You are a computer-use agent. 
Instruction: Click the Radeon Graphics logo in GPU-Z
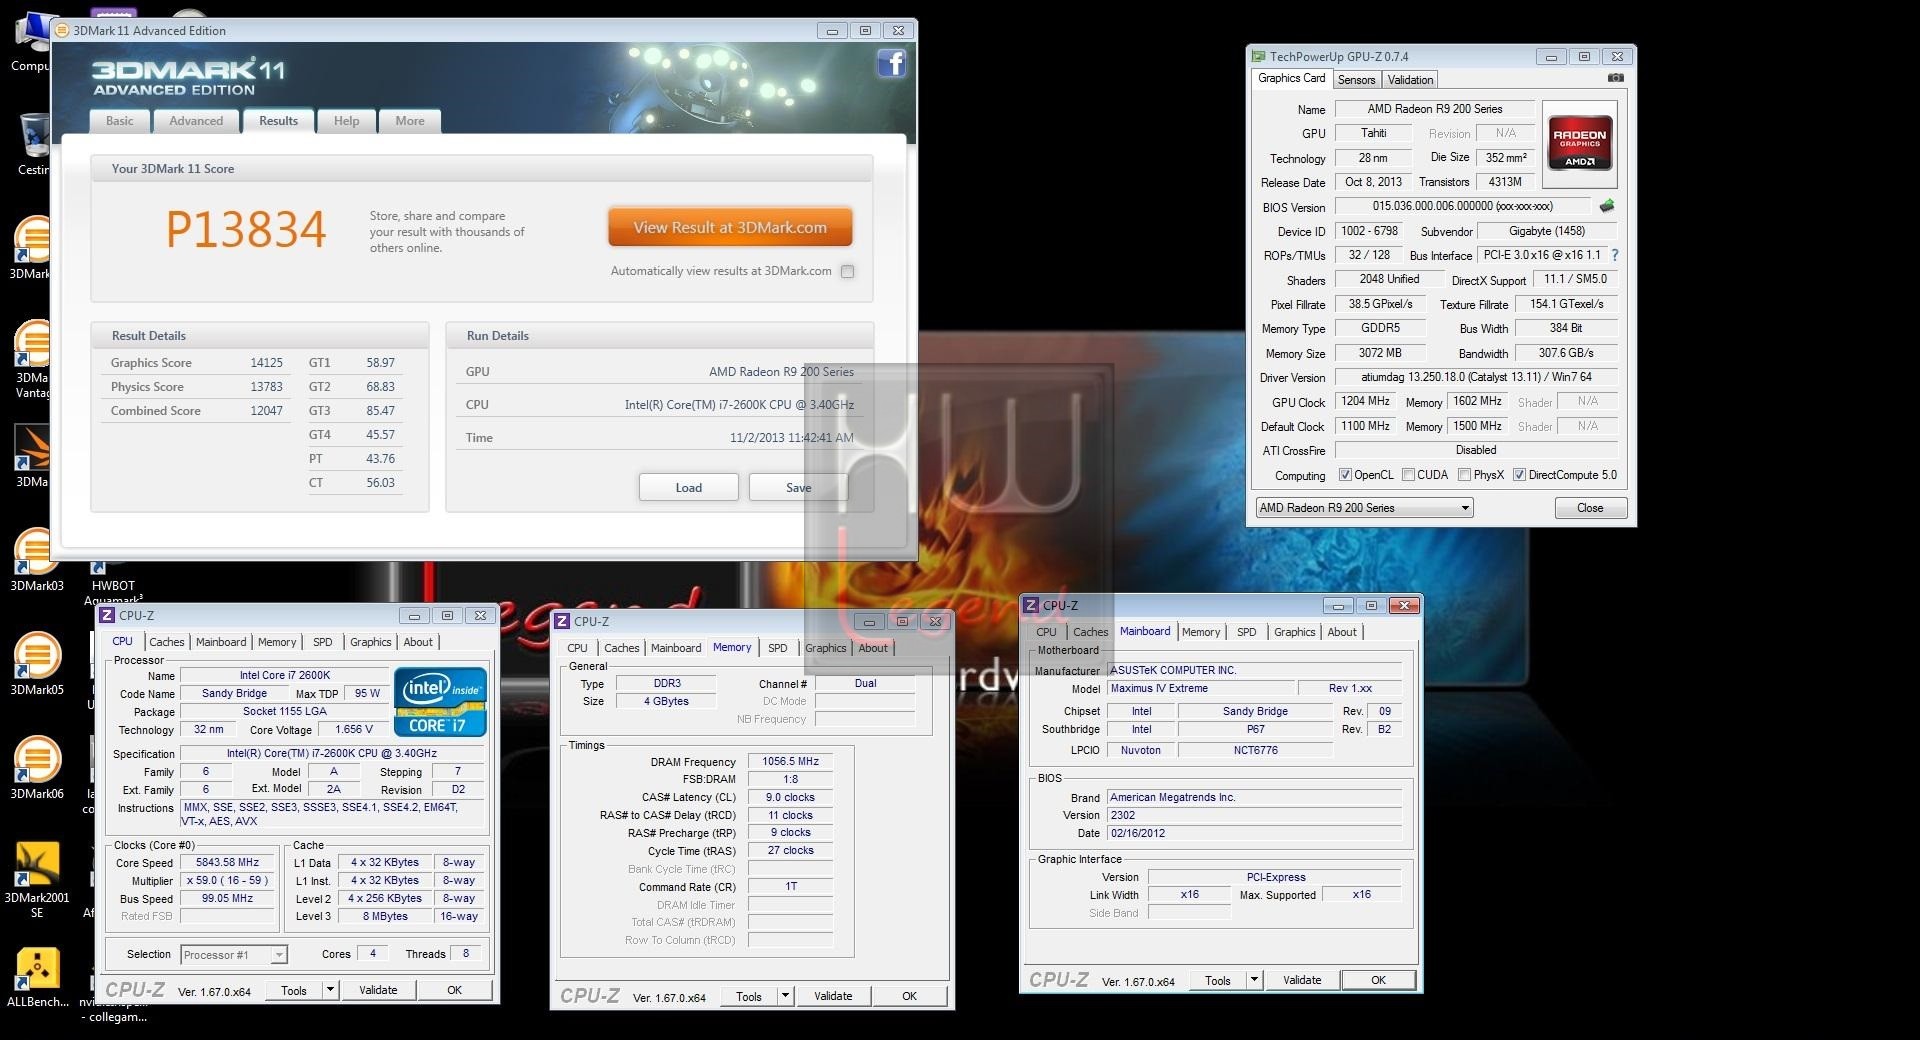click(1579, 145)
